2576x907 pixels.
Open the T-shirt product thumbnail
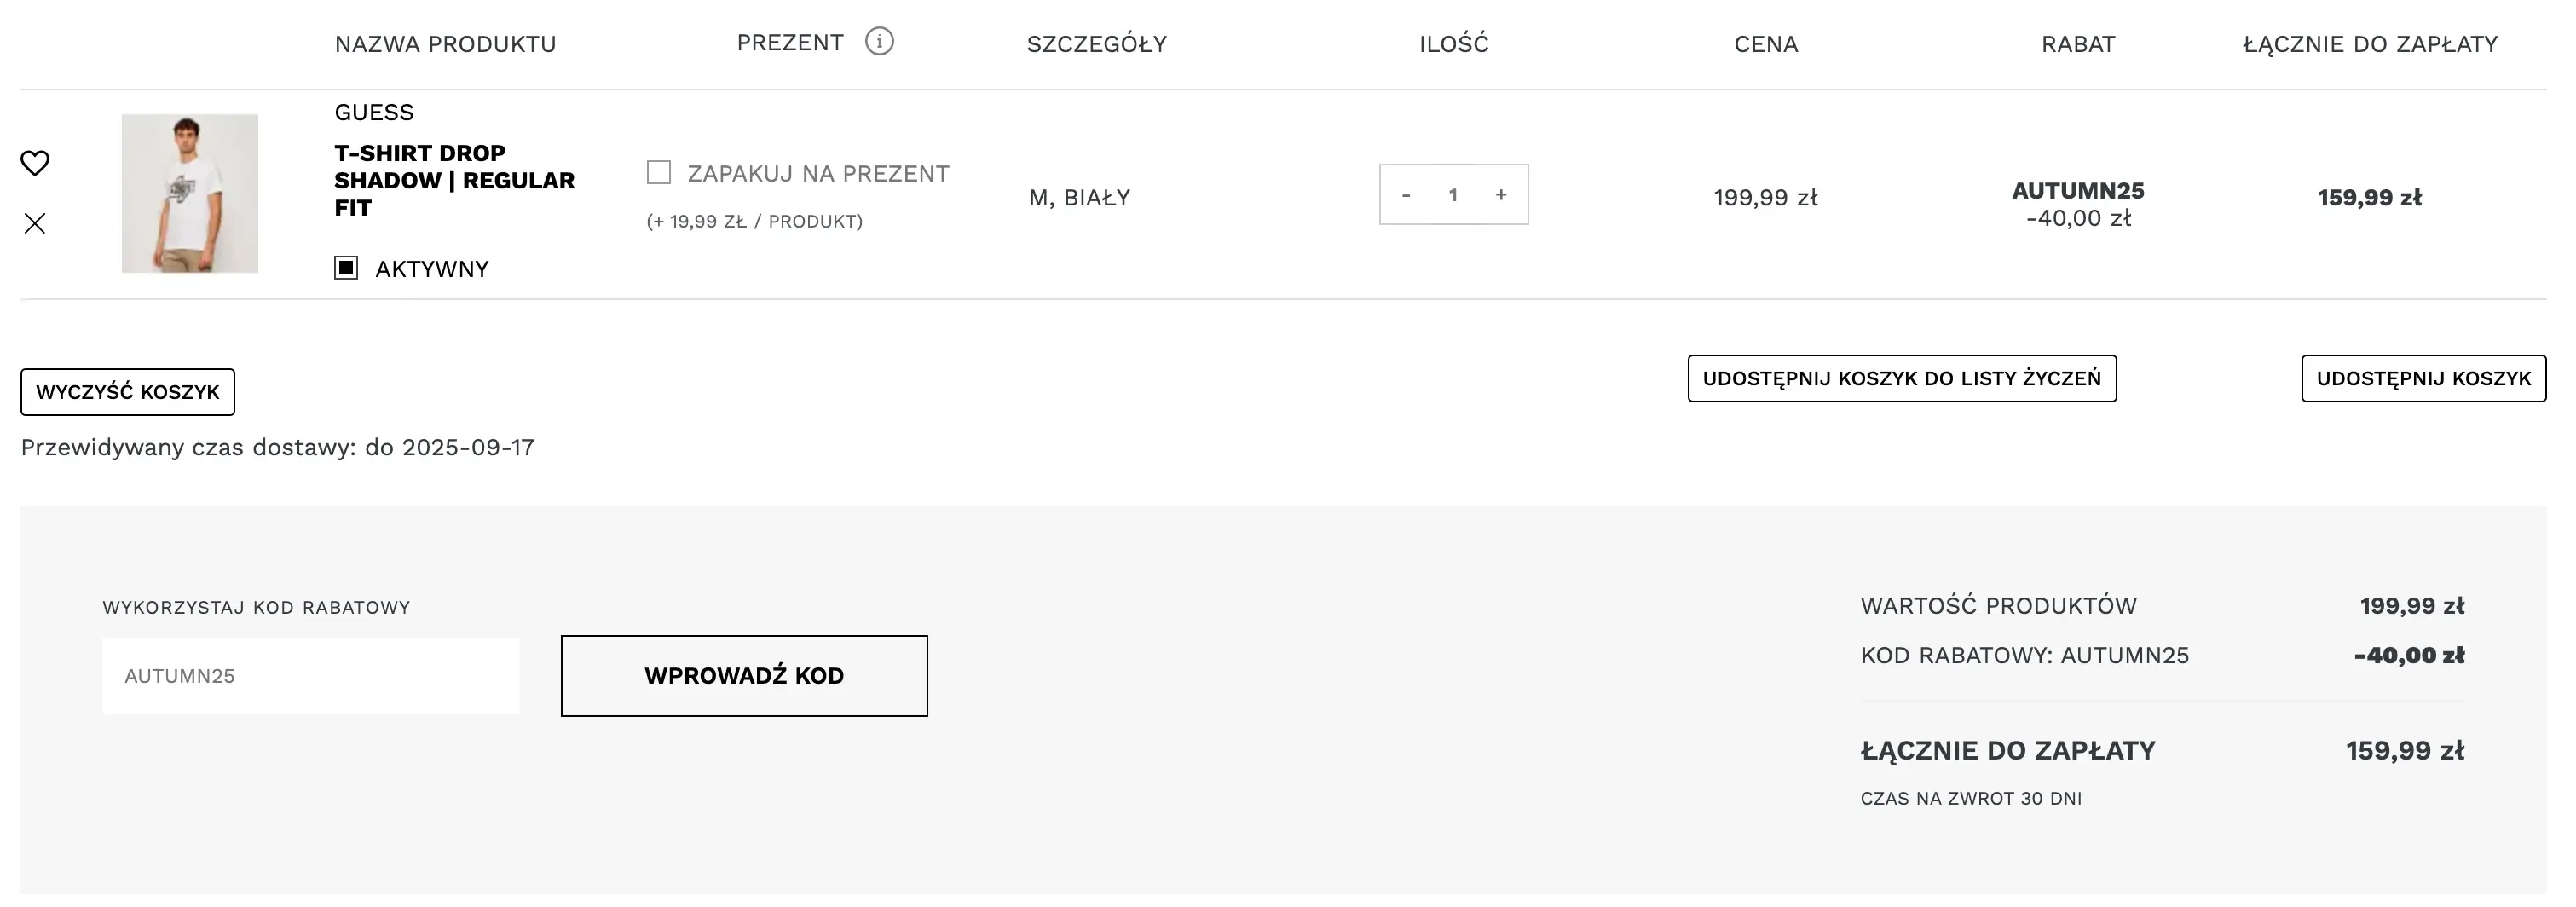(x=190, y=193)
